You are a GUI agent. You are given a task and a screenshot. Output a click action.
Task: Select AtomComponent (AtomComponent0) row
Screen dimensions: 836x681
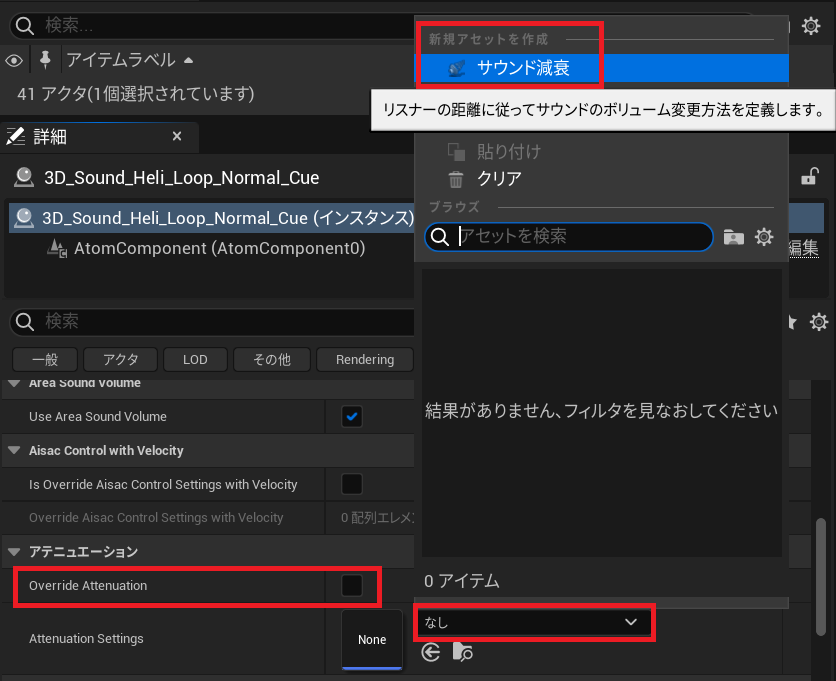(219, 248)
